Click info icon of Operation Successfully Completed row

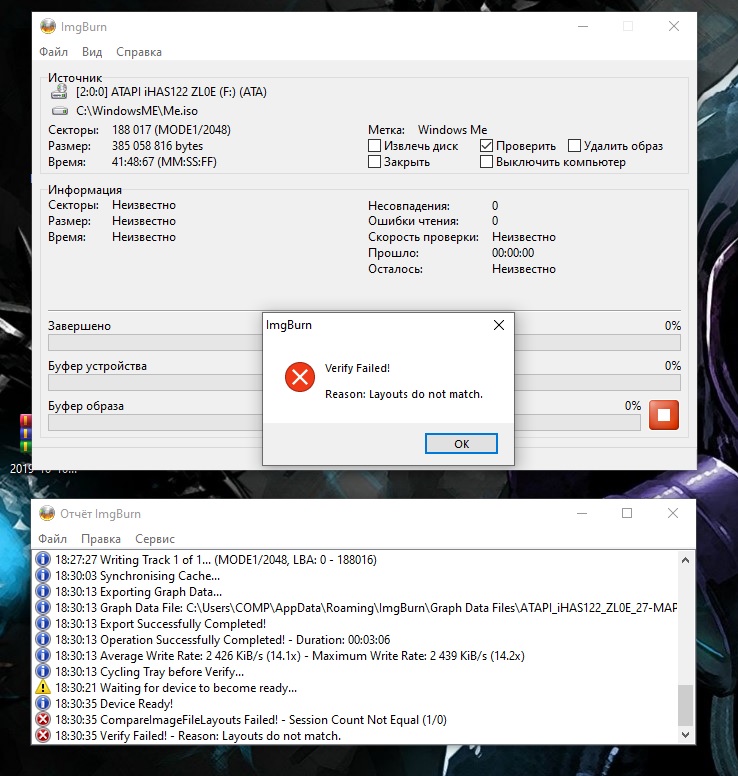(44, 639)
